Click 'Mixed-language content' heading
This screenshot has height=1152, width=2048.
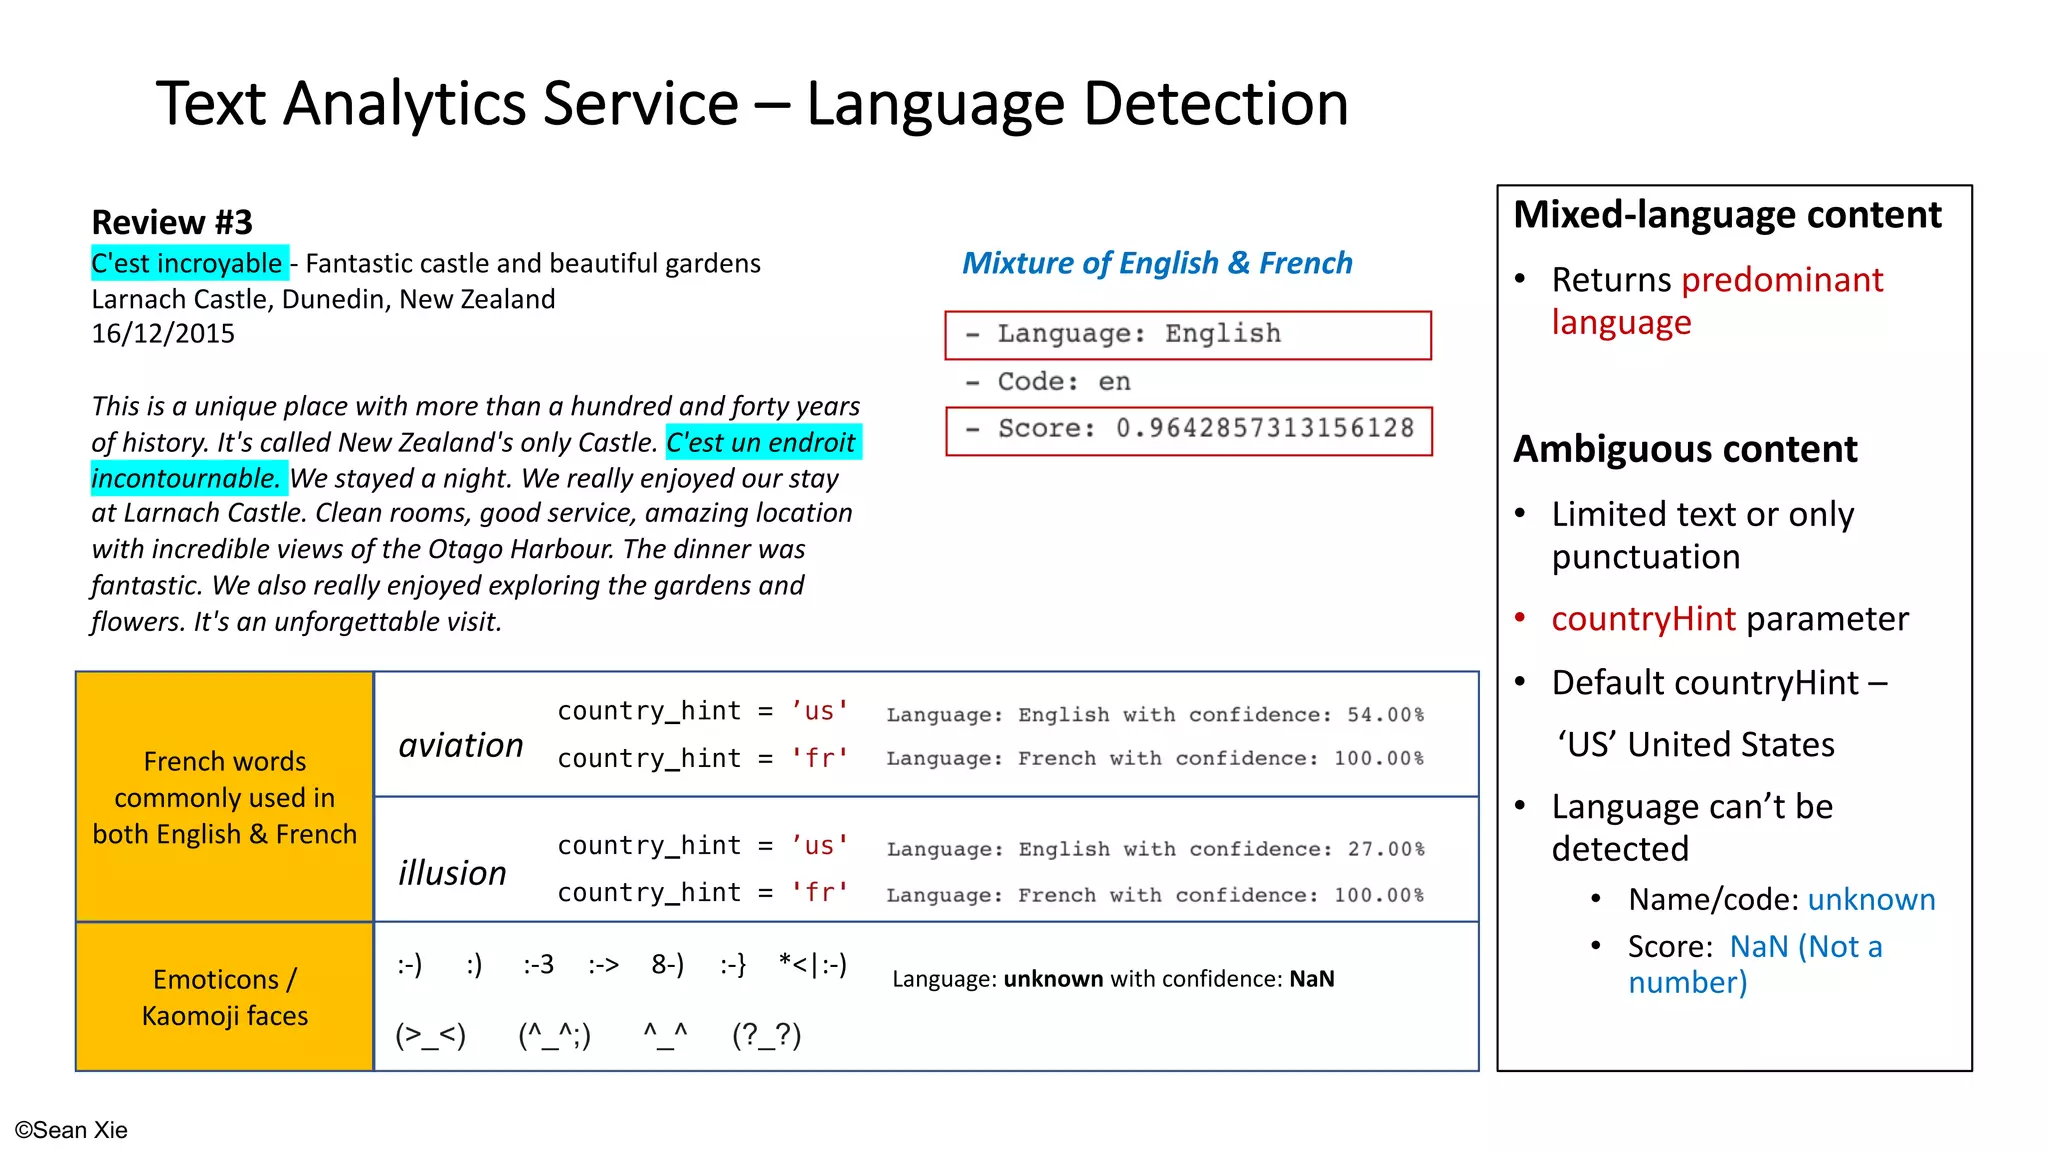click(1727, 215)
